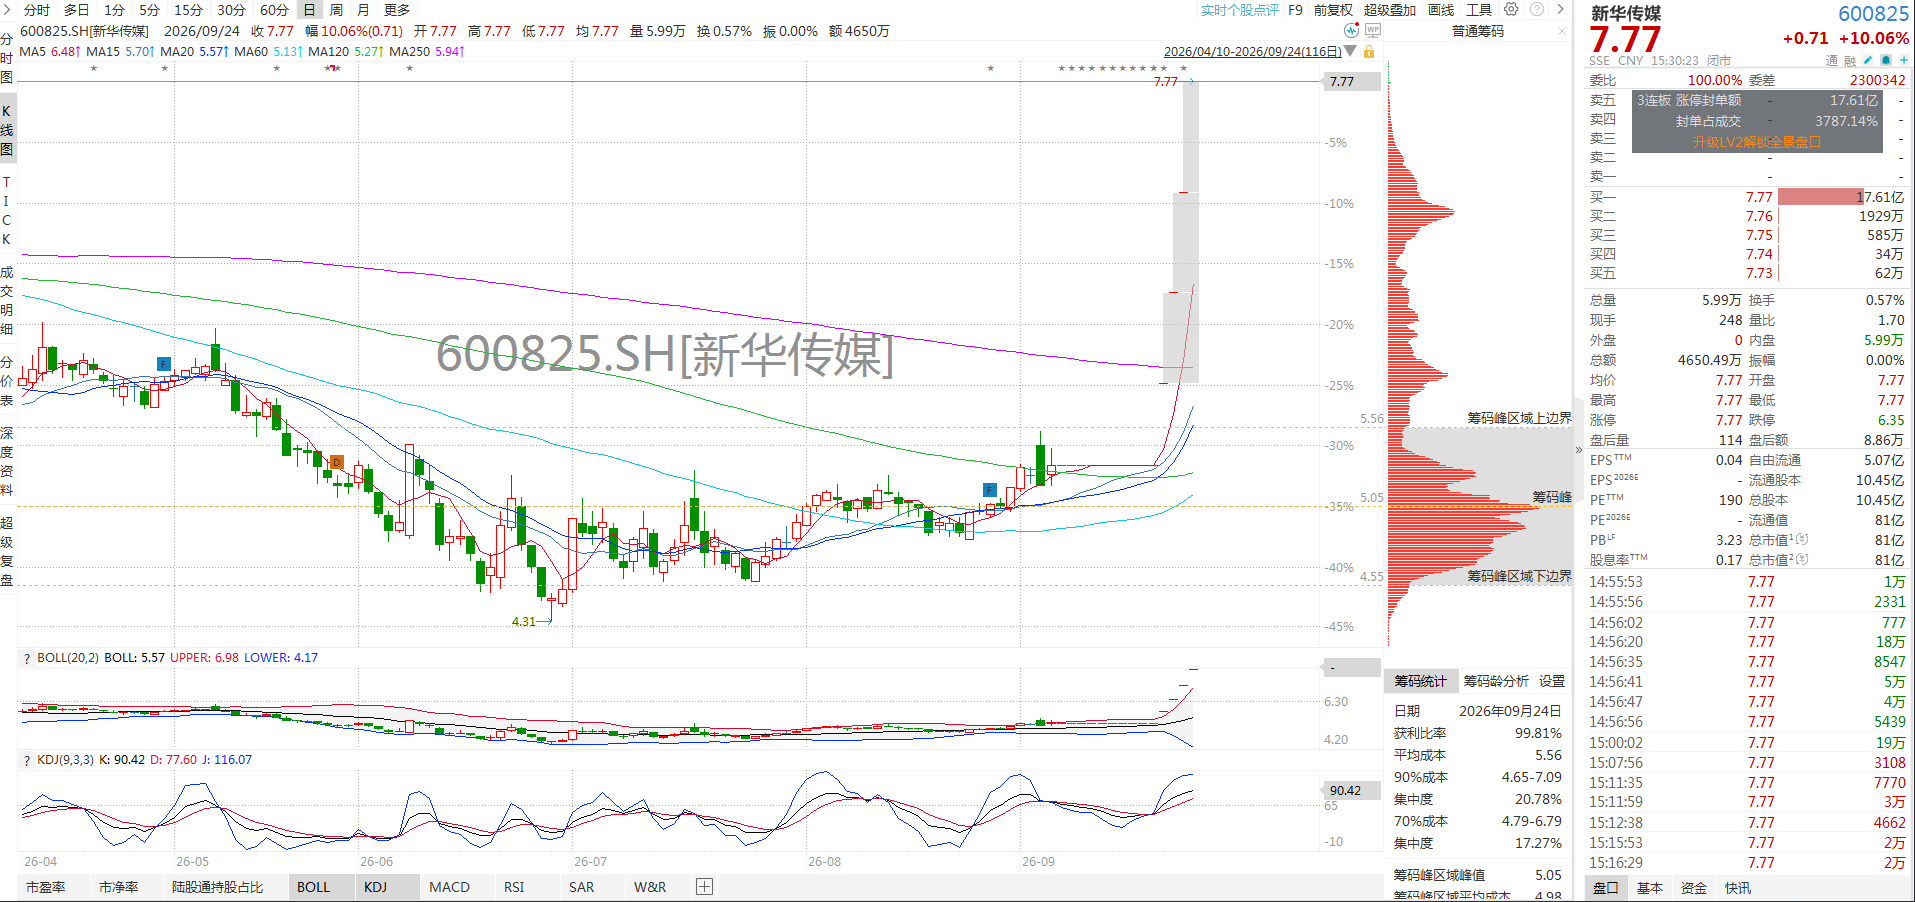Add stock to watchlist with plus icon
1915x902 pixels.
[x=1904, y=60]
